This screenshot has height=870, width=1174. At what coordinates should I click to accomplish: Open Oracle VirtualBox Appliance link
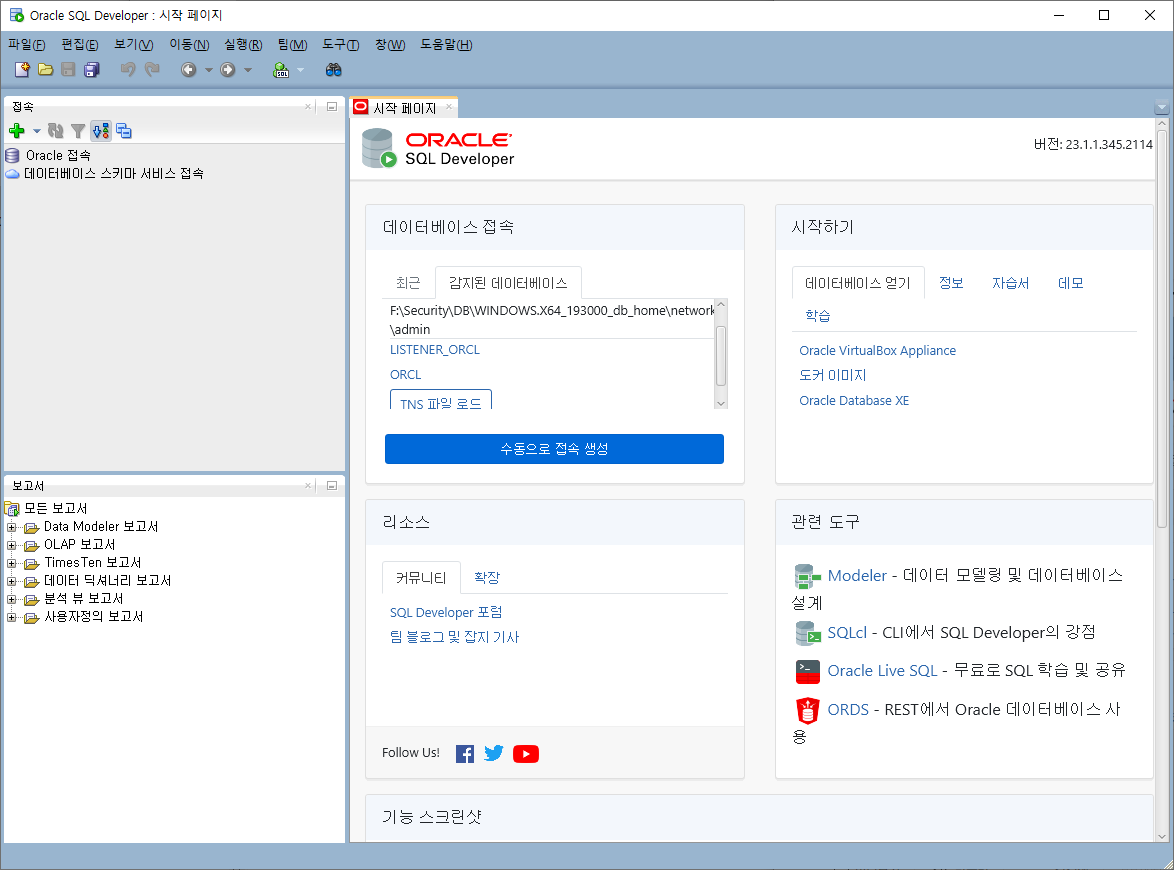coord(878,350)
